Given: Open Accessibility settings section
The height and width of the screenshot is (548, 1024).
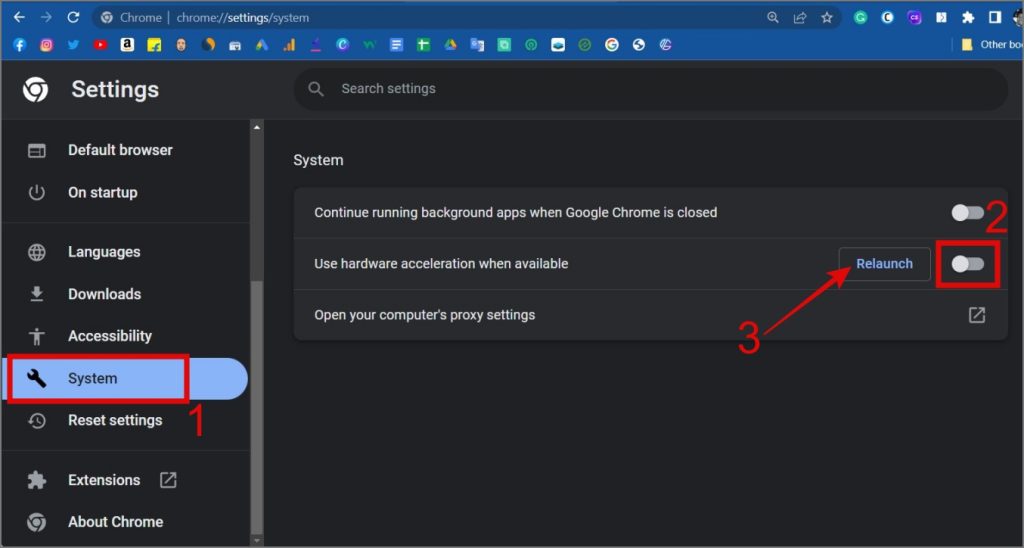Looking at the screenshot, I should [109, 336].
